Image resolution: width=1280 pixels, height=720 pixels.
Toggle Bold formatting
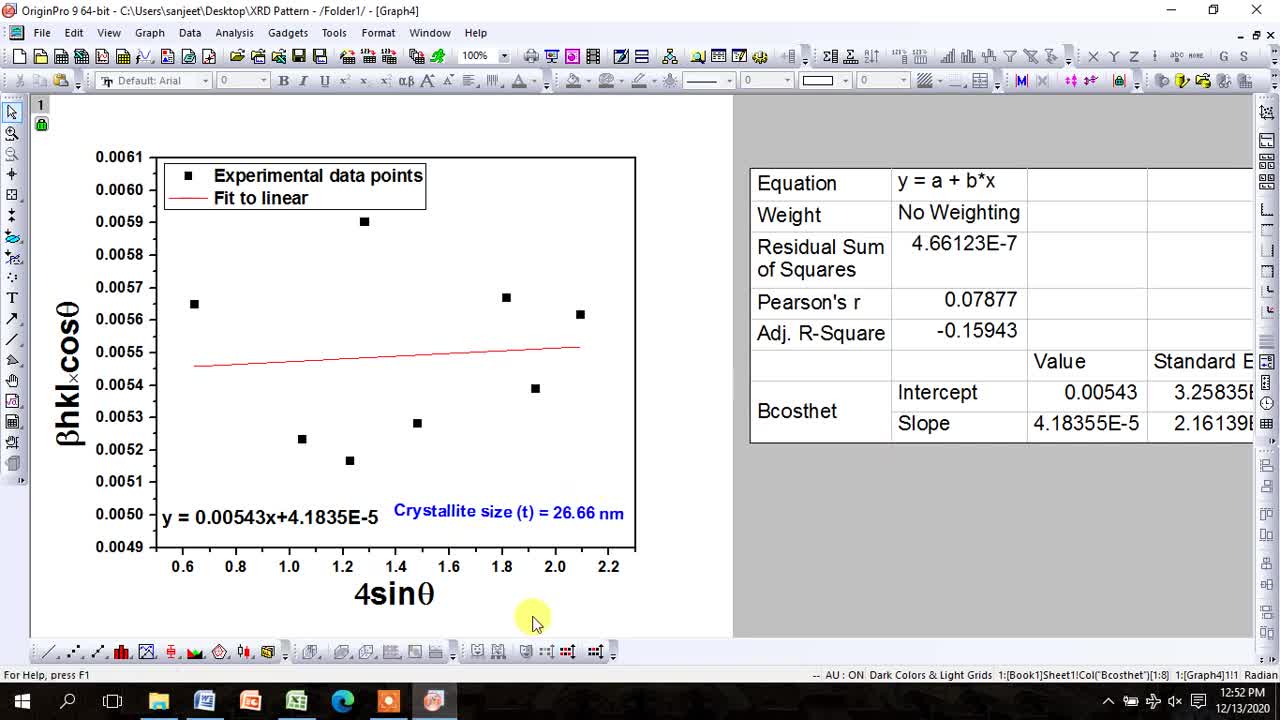pyautogui.click(x=283, y=81)
